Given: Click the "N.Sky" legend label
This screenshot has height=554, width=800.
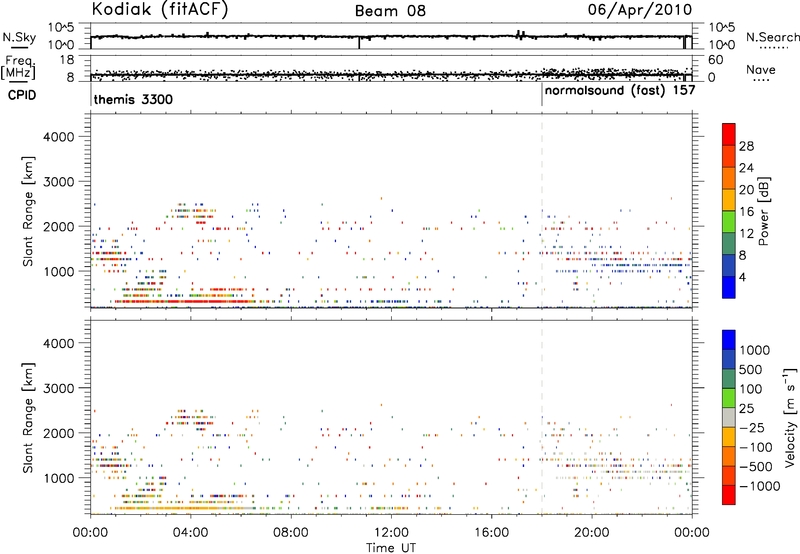Looking at the screenshot, I should tap(19, 37).
